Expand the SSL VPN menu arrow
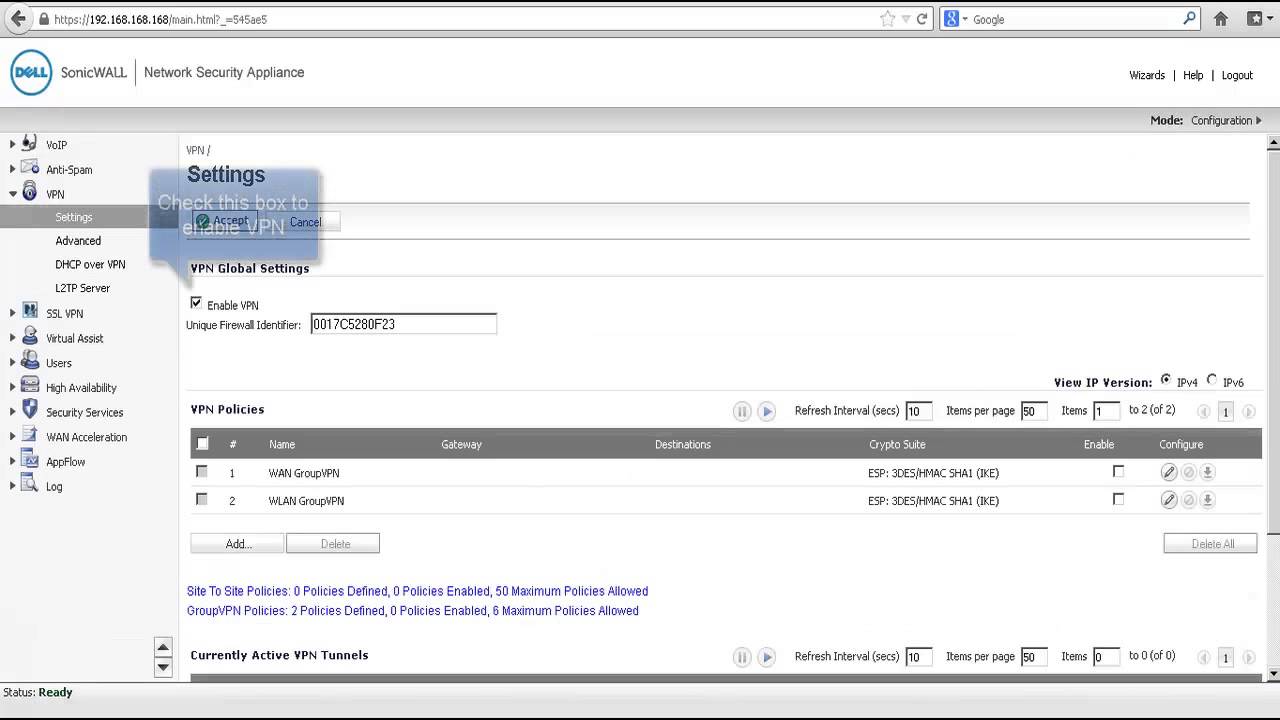Viewport: 1280px width, 720px height. pos(13,314)
